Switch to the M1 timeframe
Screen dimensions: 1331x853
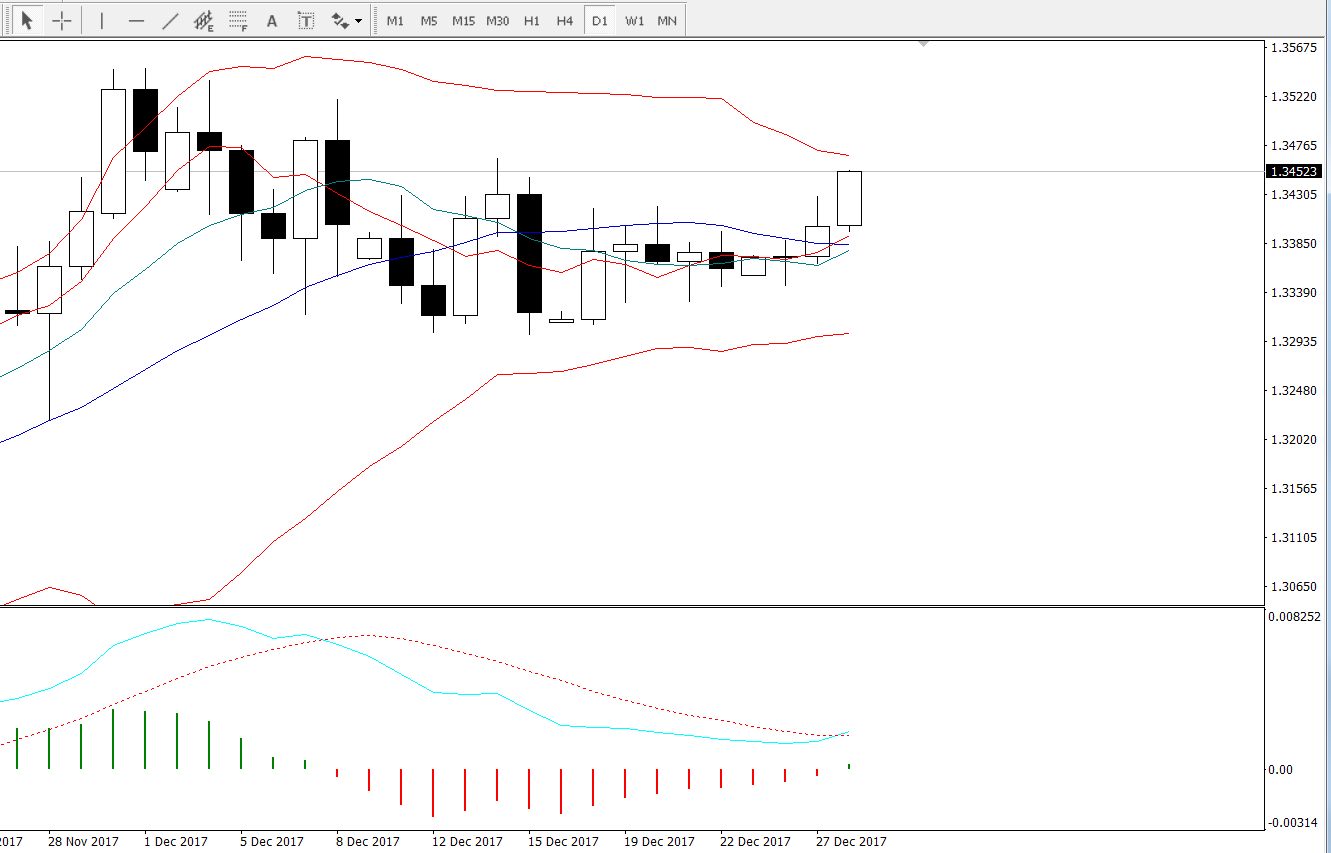click(x=395, y=21)
